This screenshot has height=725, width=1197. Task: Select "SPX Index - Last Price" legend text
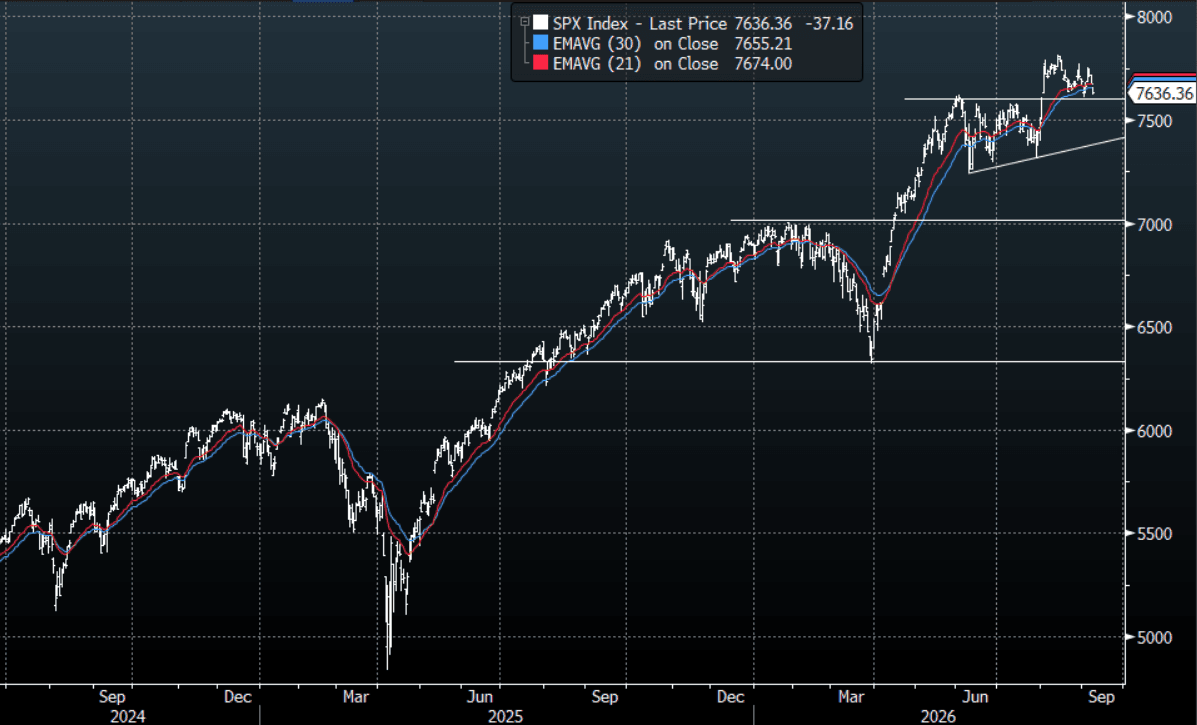(640, 24)
